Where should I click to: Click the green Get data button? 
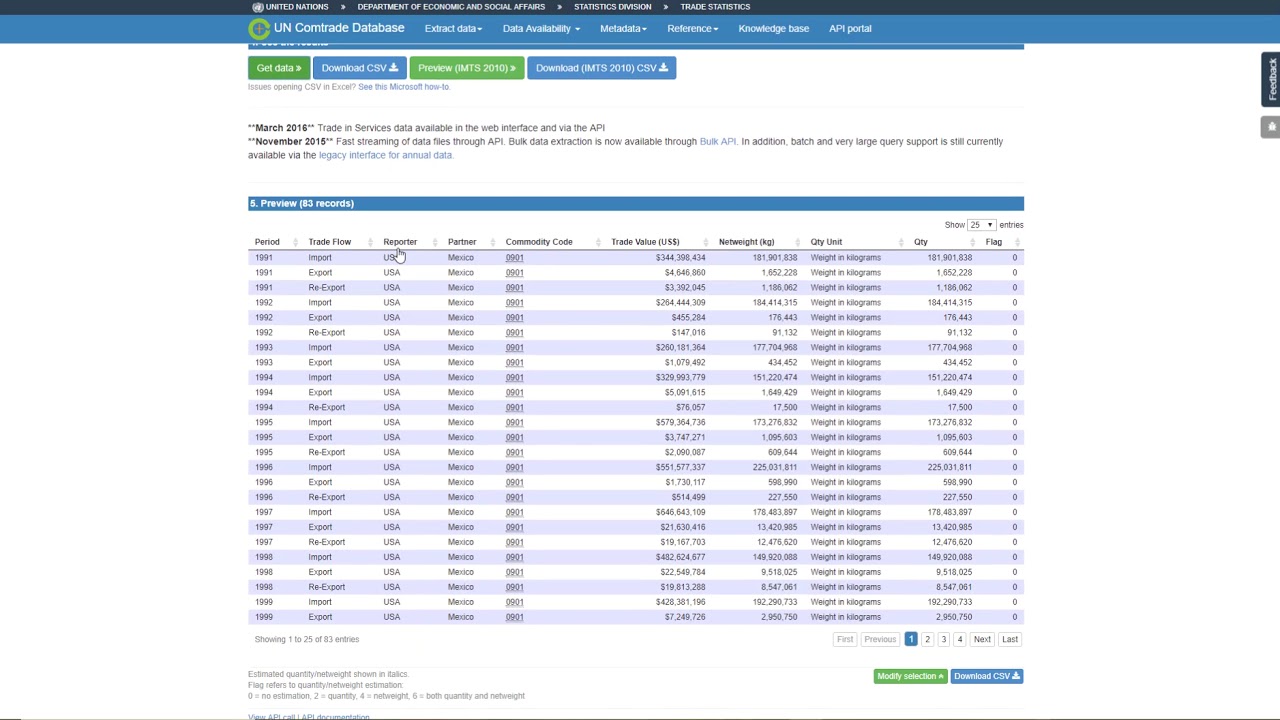279,68
